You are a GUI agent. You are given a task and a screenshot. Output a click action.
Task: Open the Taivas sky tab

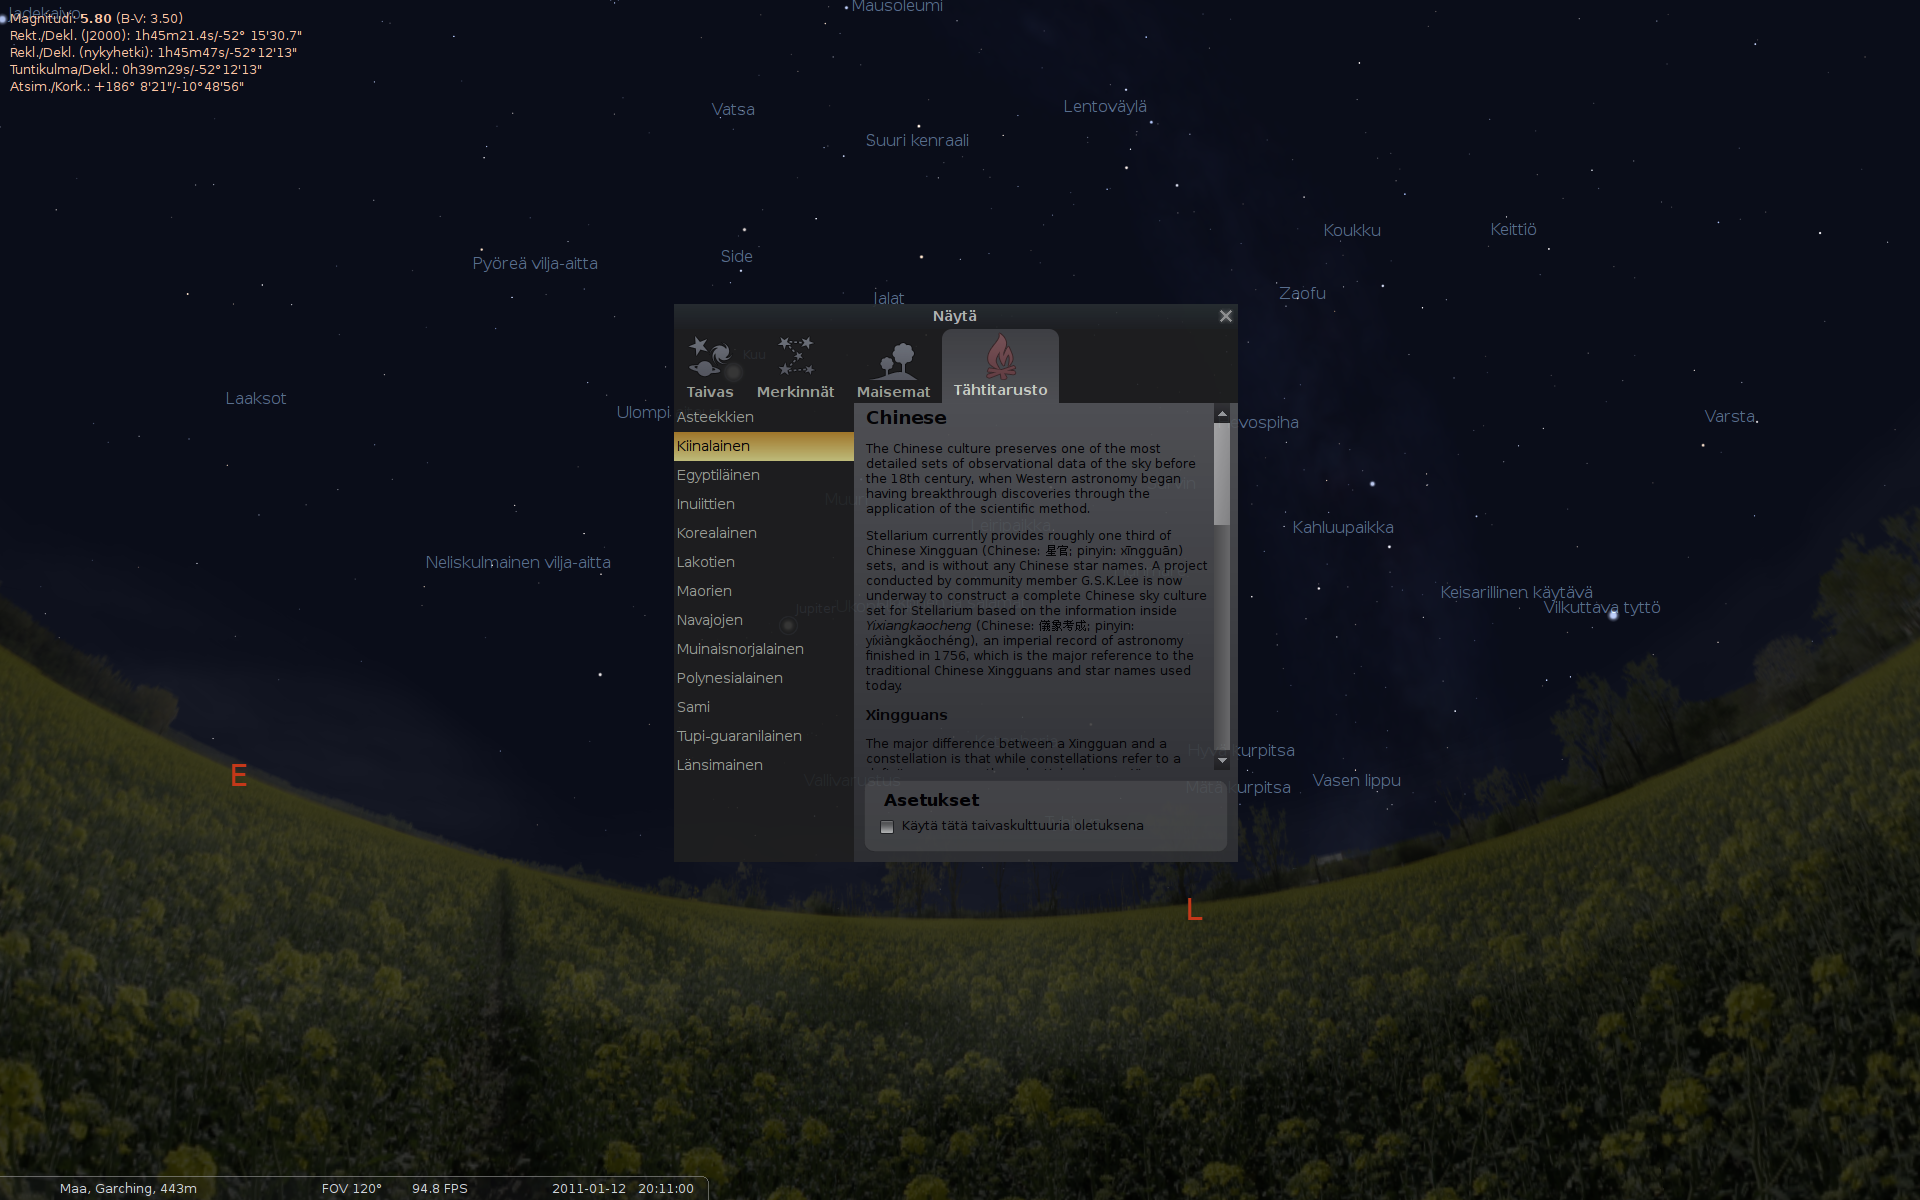tap(710, 367)
